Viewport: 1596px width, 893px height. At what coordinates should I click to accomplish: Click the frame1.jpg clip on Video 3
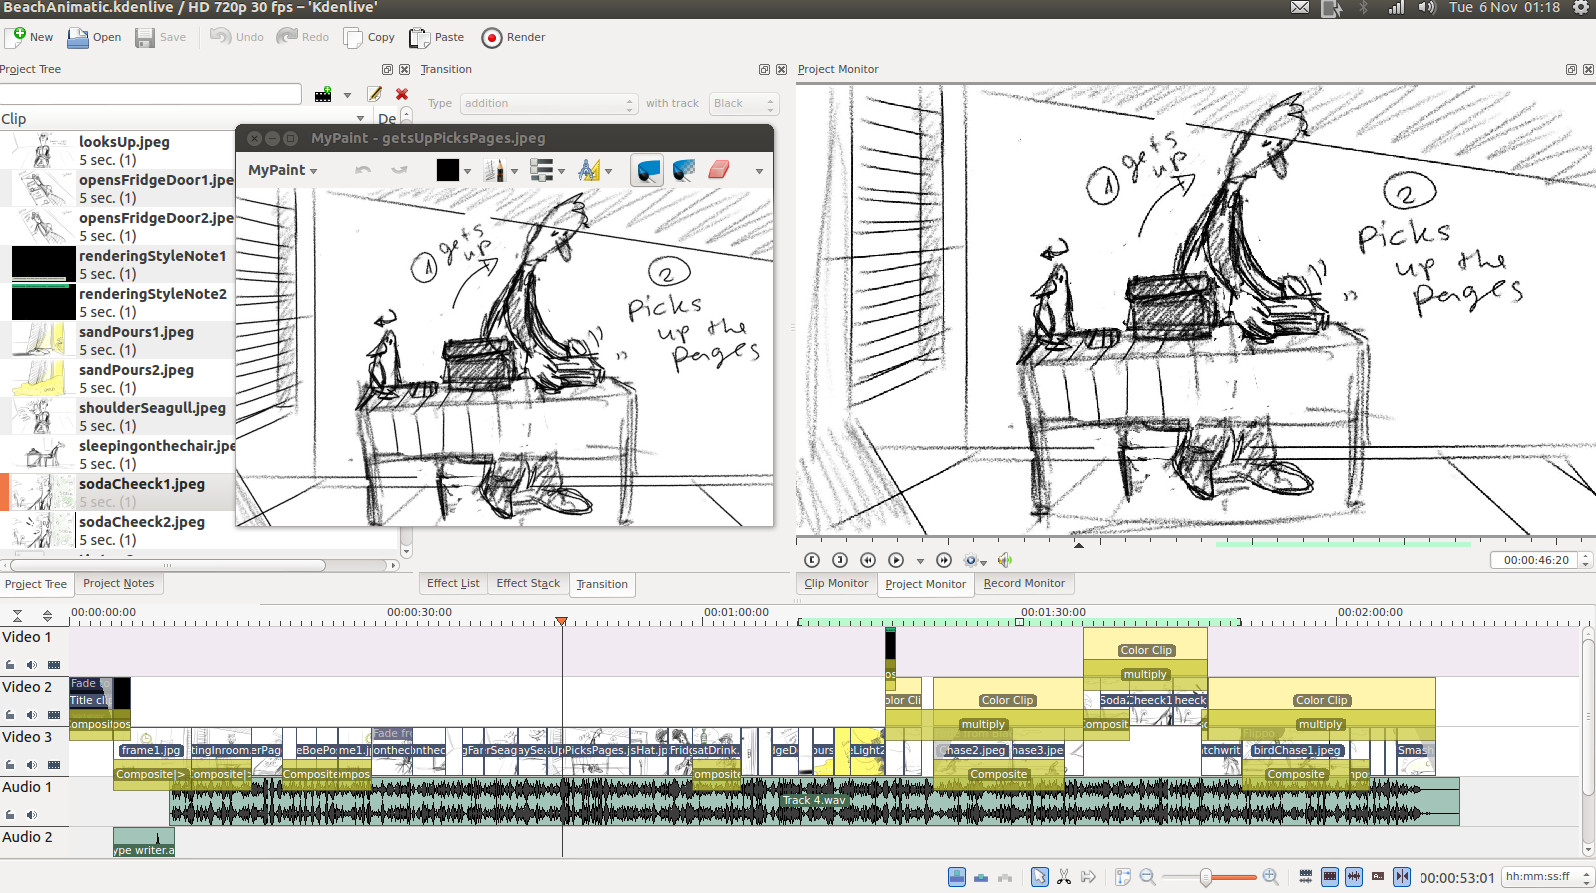[151, 750]
